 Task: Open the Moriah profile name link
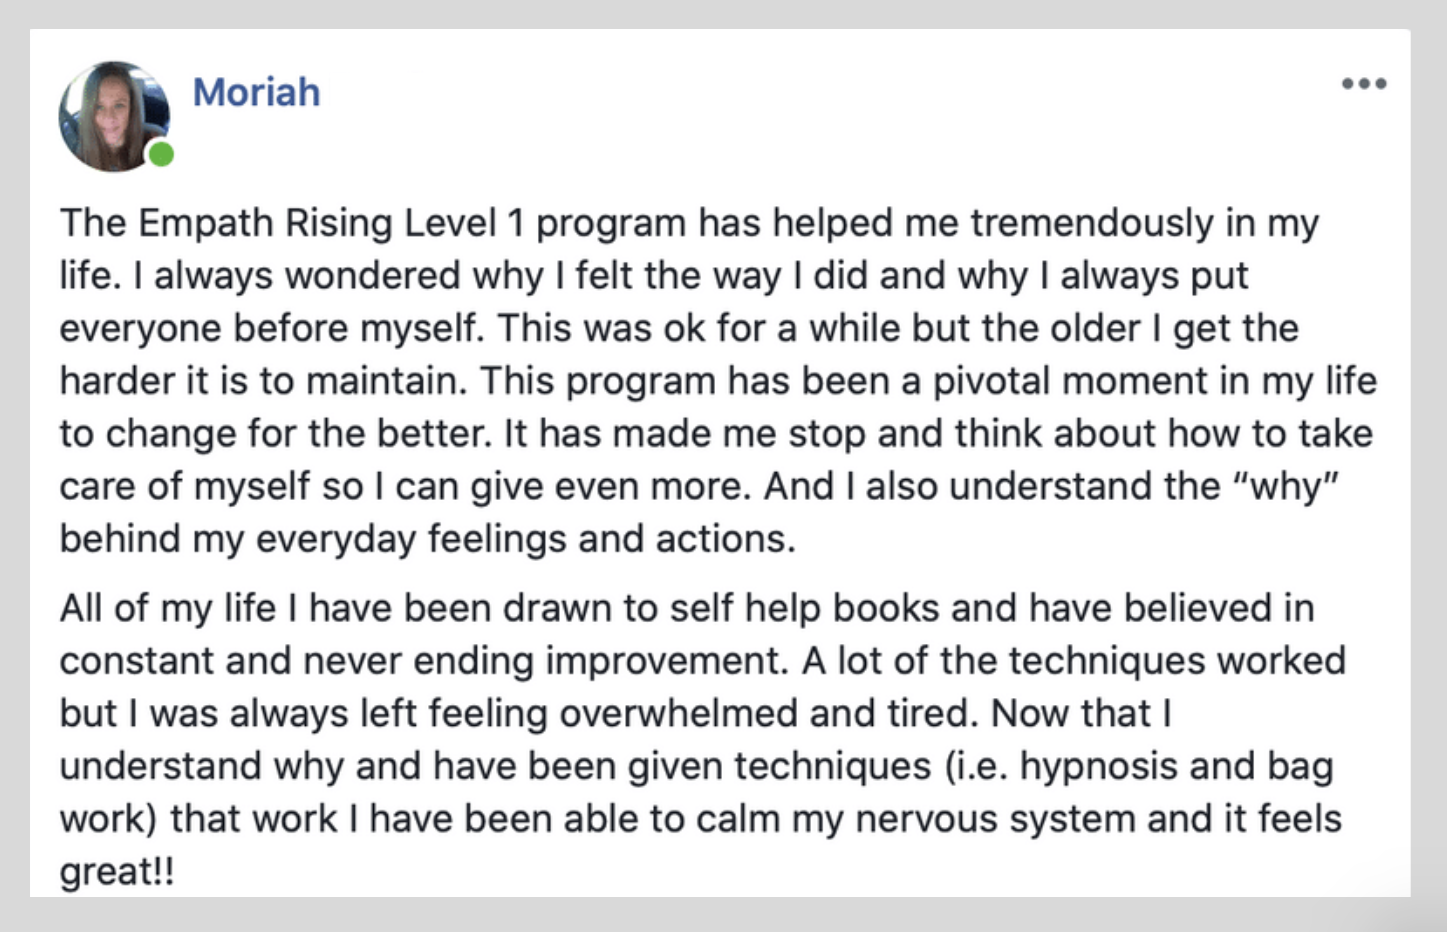click(256, 92)
